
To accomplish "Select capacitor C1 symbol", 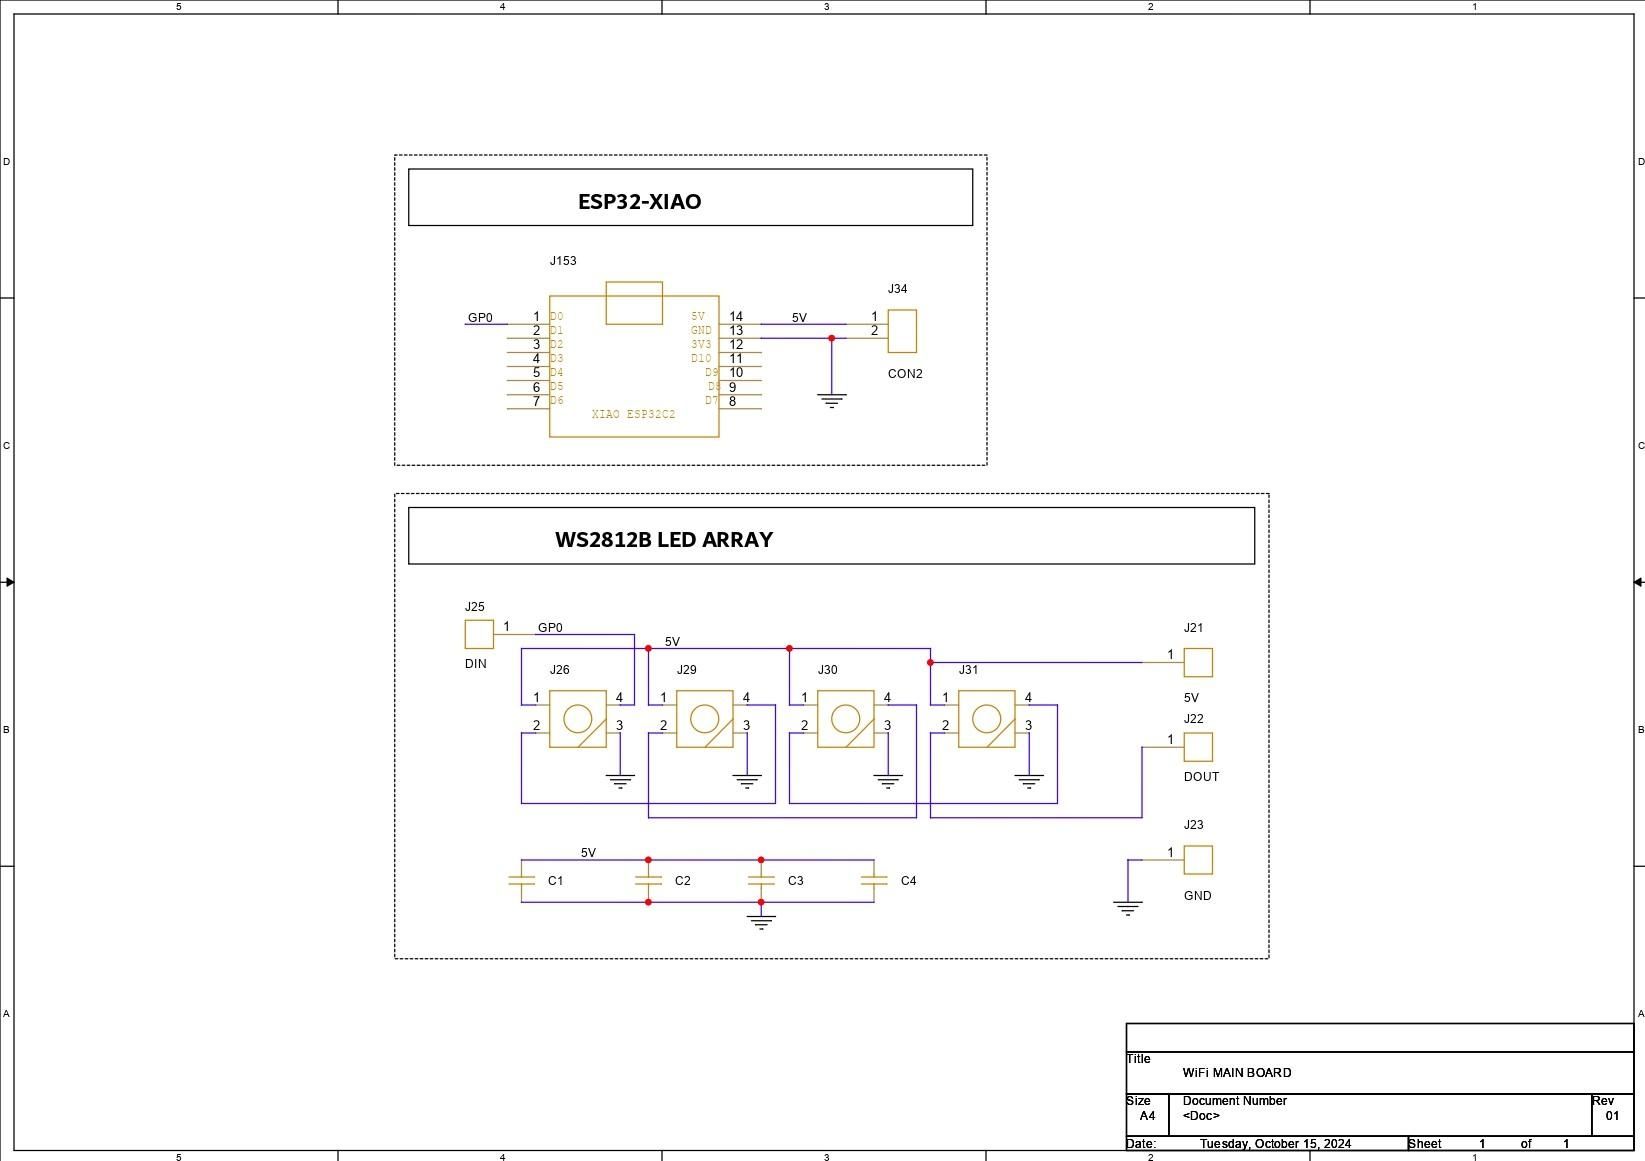I will pos(521,881).
